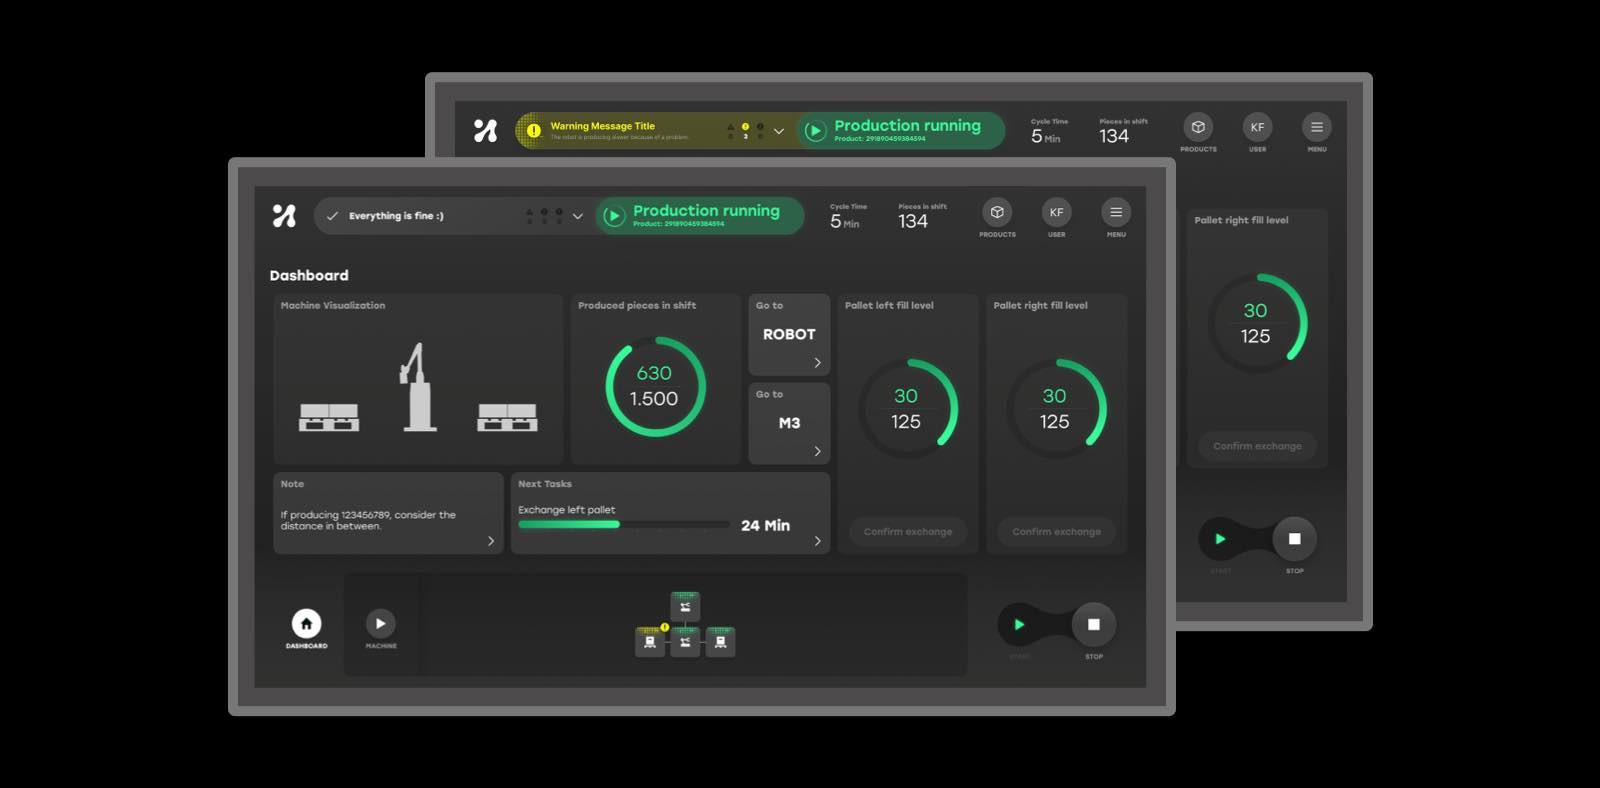Click the Dashboard home icon
Screen dimensions: 1600x788
point(306,624)
